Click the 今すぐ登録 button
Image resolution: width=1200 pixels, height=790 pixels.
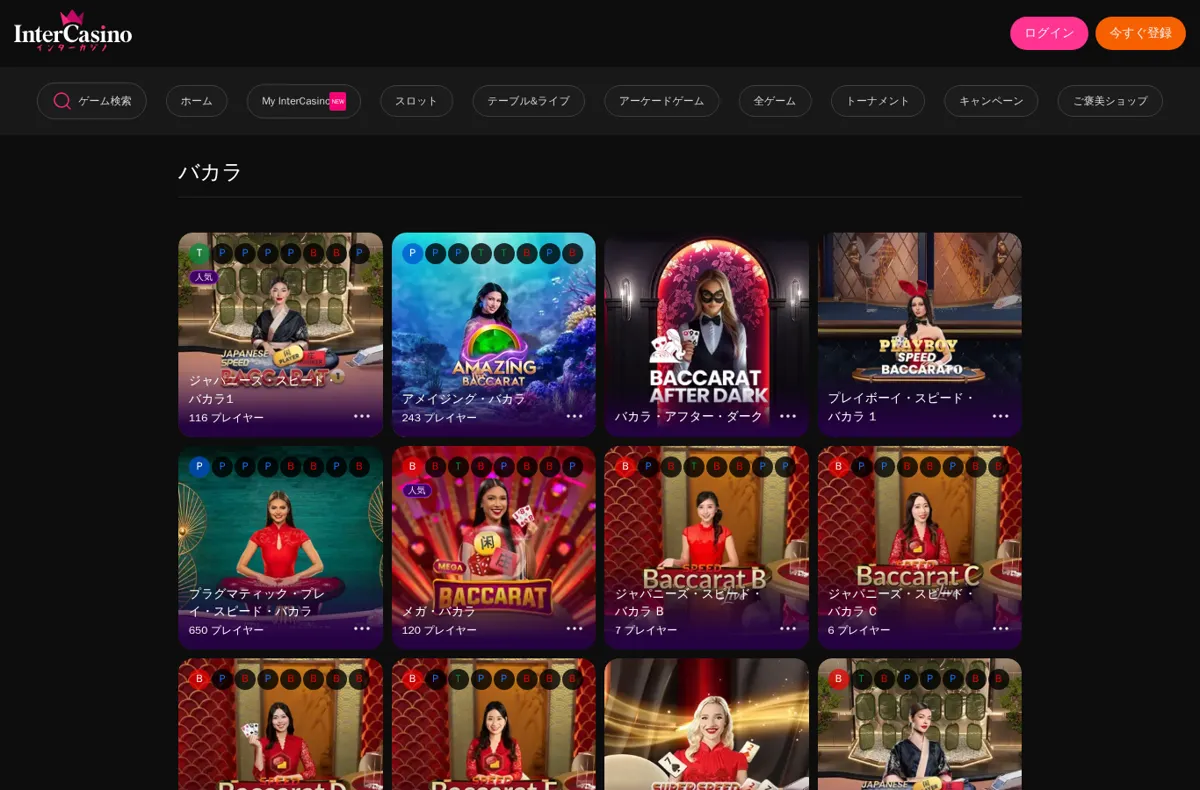point(1140,33)
